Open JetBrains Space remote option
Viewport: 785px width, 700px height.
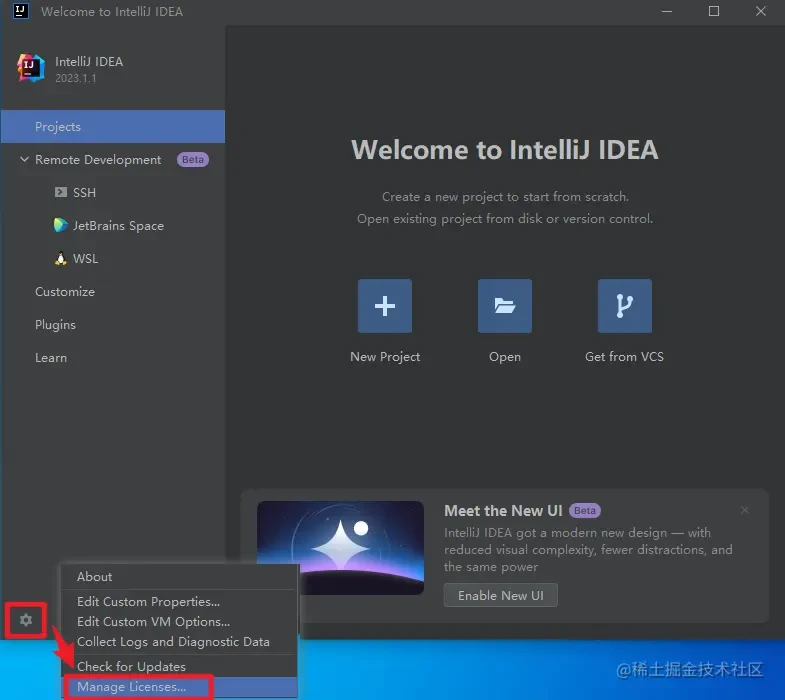(x=117, y=225)
